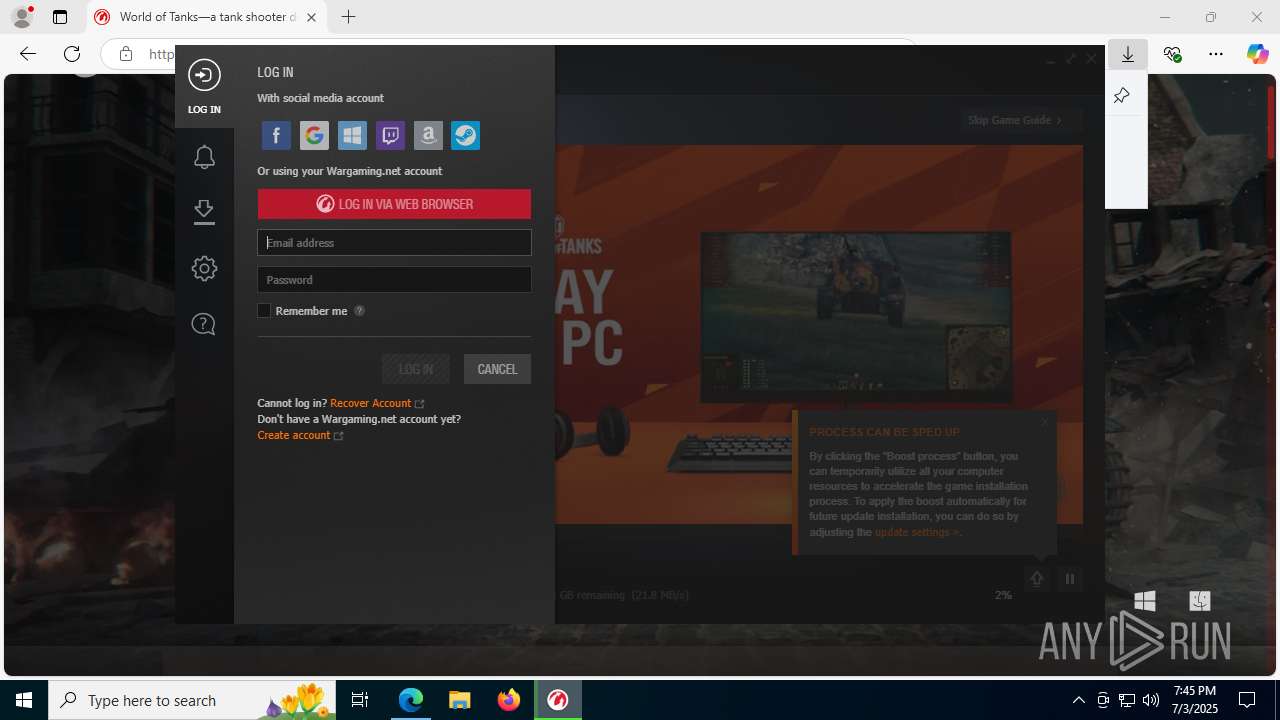The height and width of the screenshot is (720, 1280).
Task: Pause the game installation
Action: coord(1069,579)
